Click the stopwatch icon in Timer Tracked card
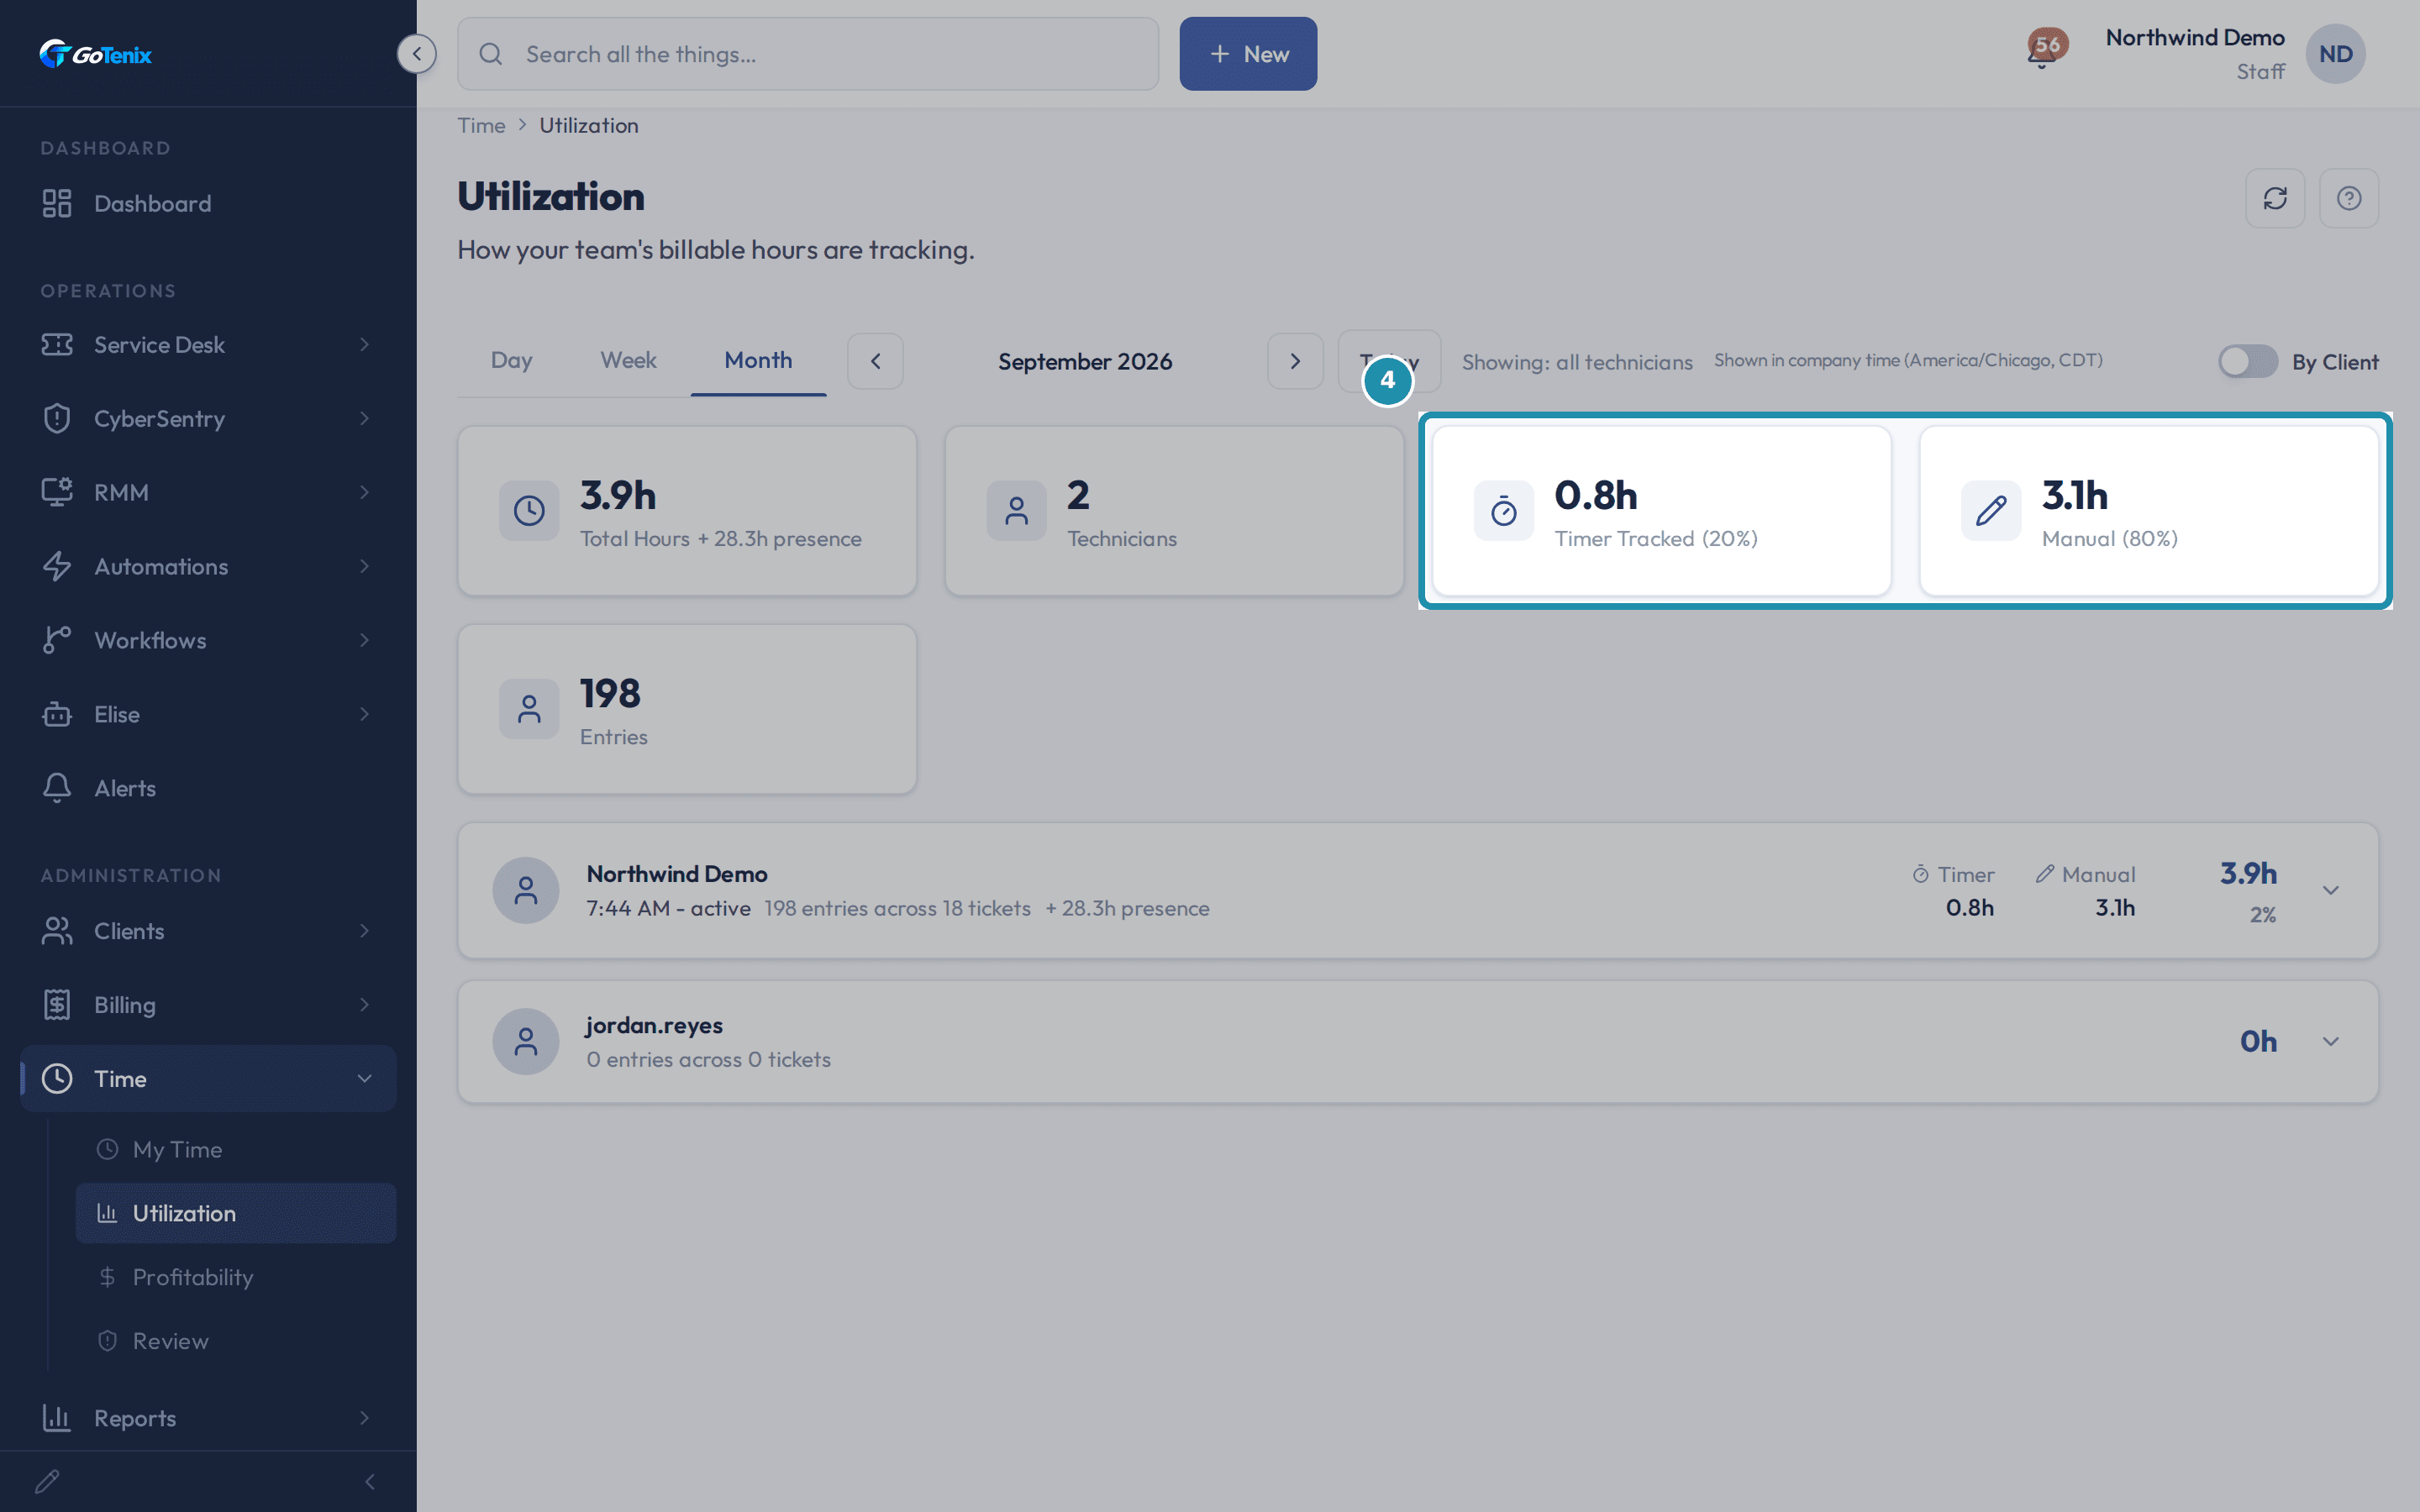The width and height of the screenshot is (2420, 1512). 1503,511
